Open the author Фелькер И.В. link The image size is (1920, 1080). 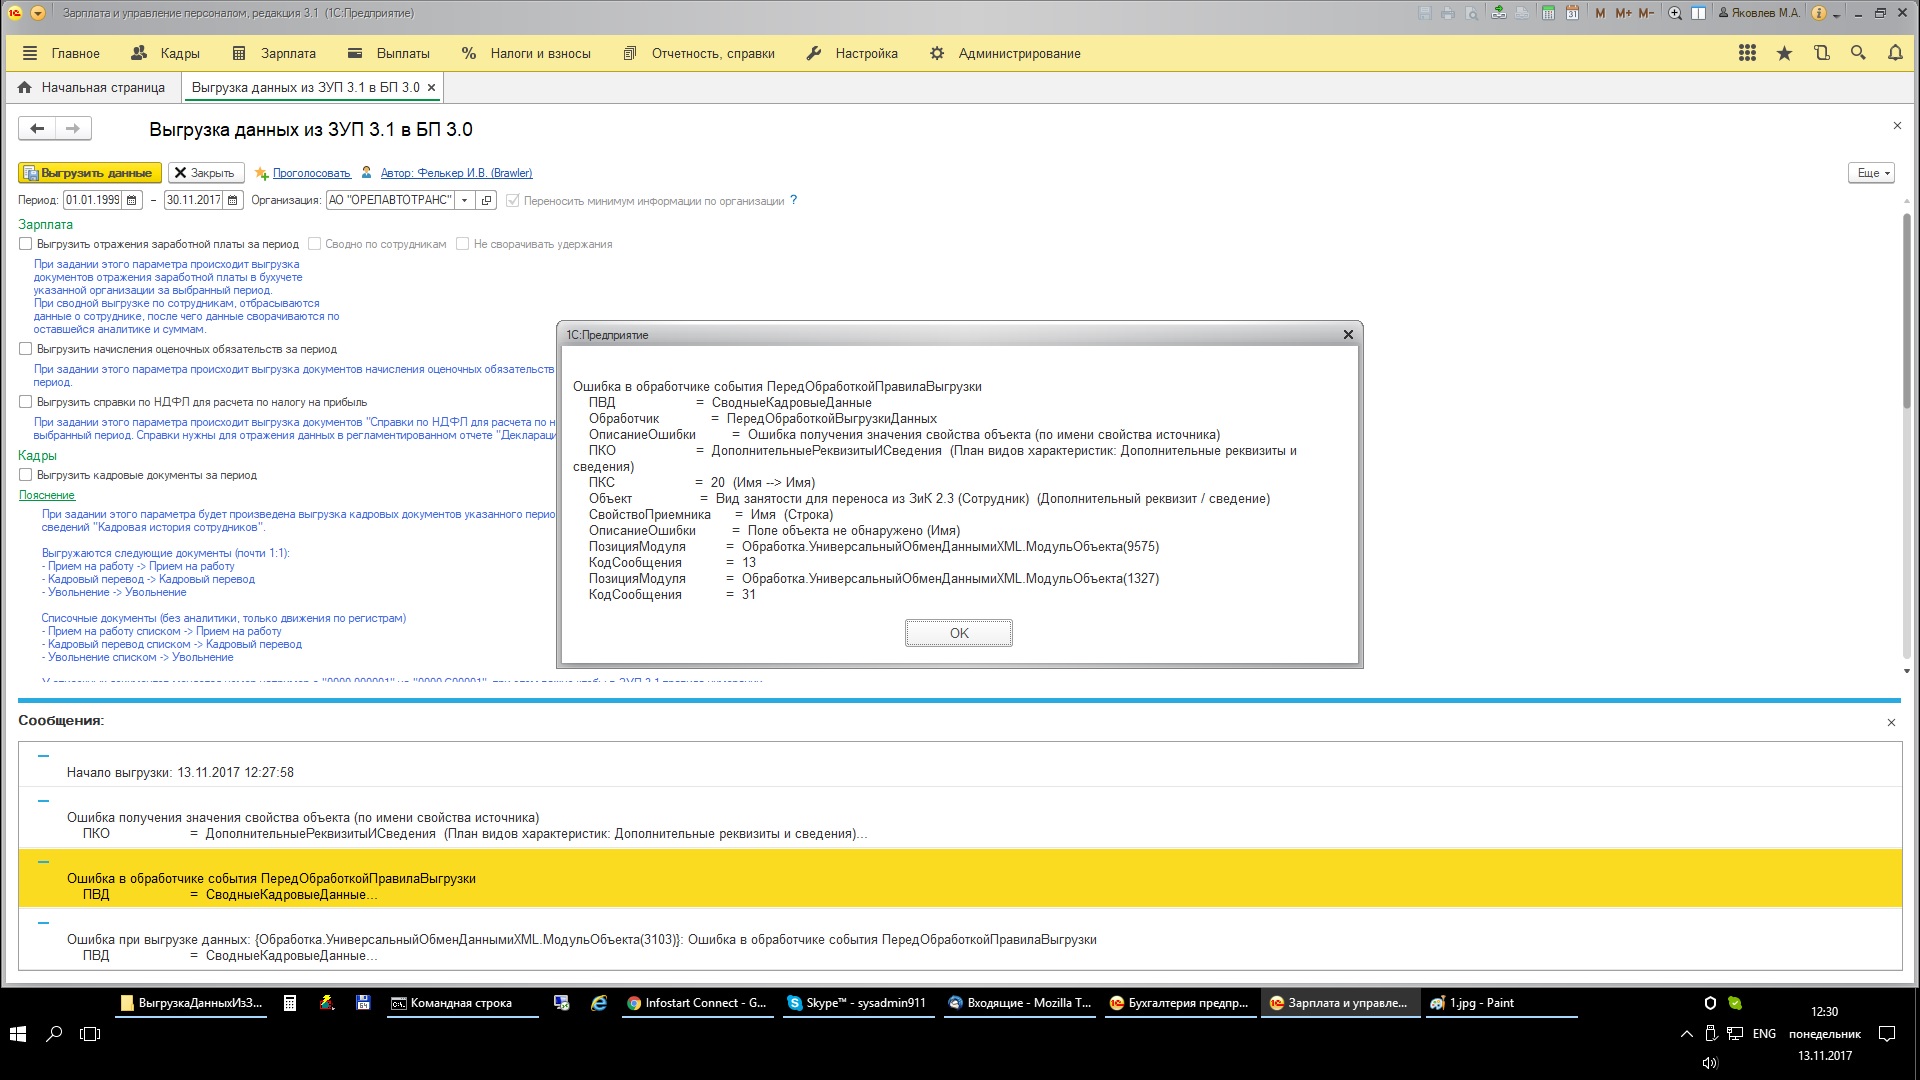pos(456,173)
